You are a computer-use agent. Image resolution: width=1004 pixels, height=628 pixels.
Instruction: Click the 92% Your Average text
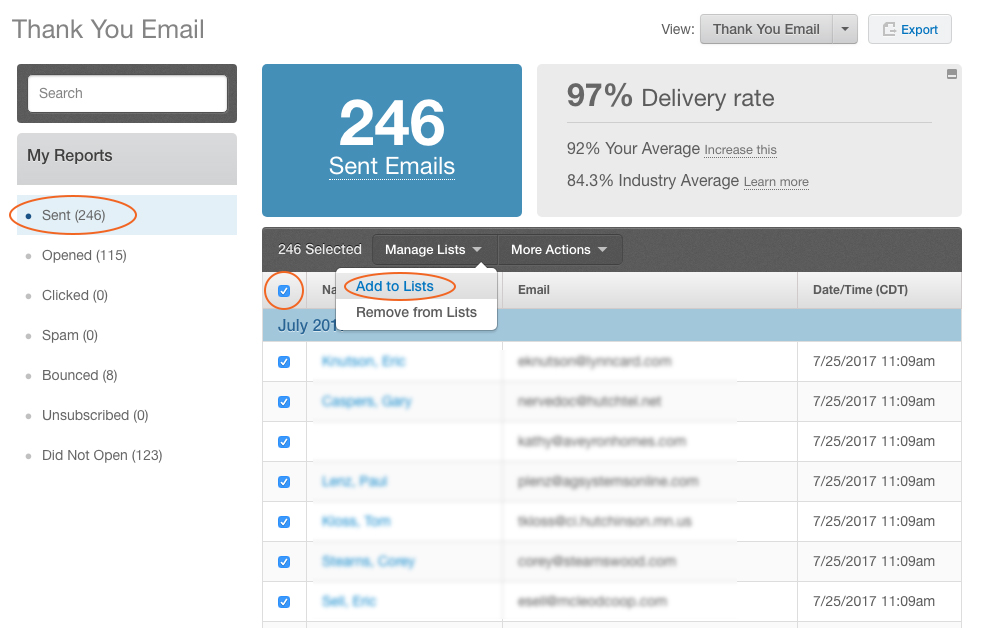tap(633, 149)
